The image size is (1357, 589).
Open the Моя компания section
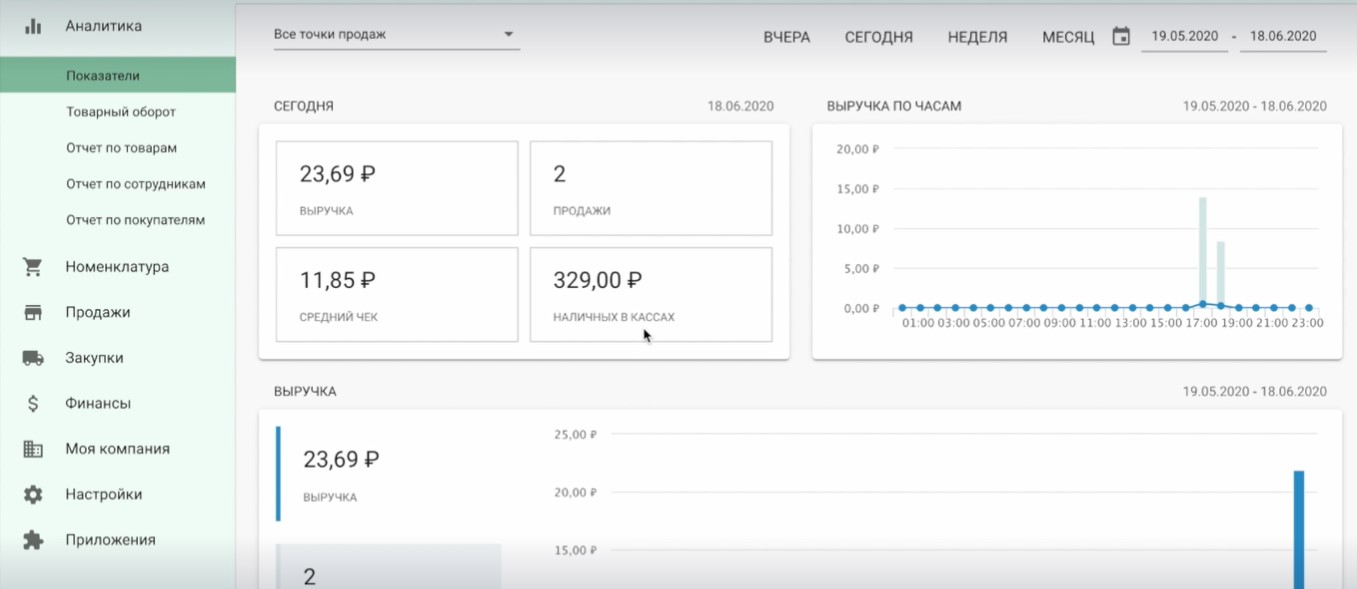(x=118, y=449)
